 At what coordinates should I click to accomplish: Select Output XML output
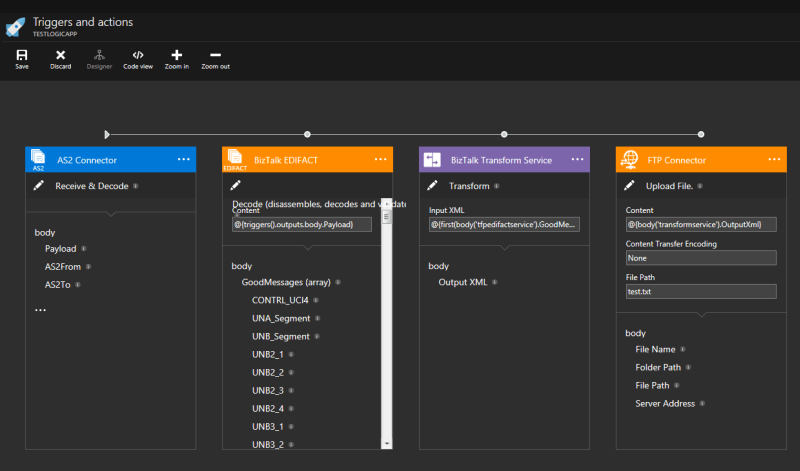[463, 282]
